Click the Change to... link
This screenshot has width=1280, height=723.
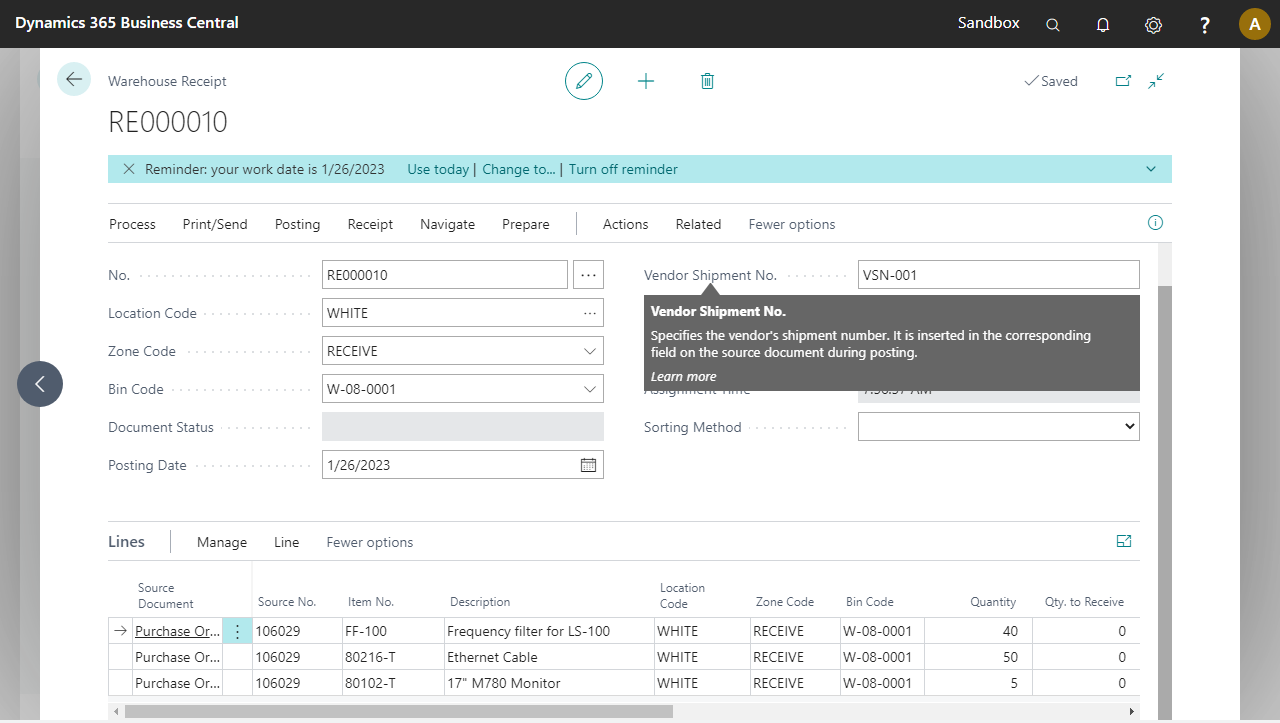519,169
